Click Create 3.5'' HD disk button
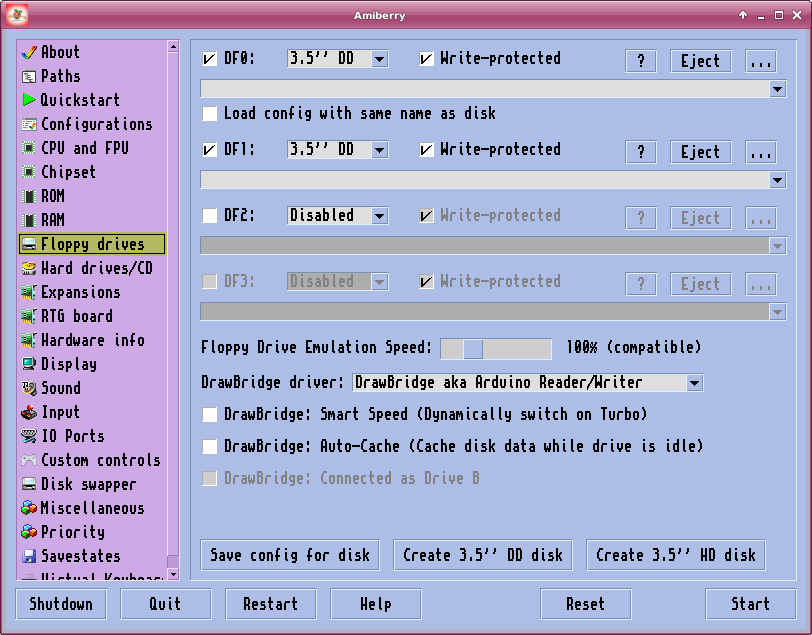Viewport: 812px width, 635px height. (676, 555)
